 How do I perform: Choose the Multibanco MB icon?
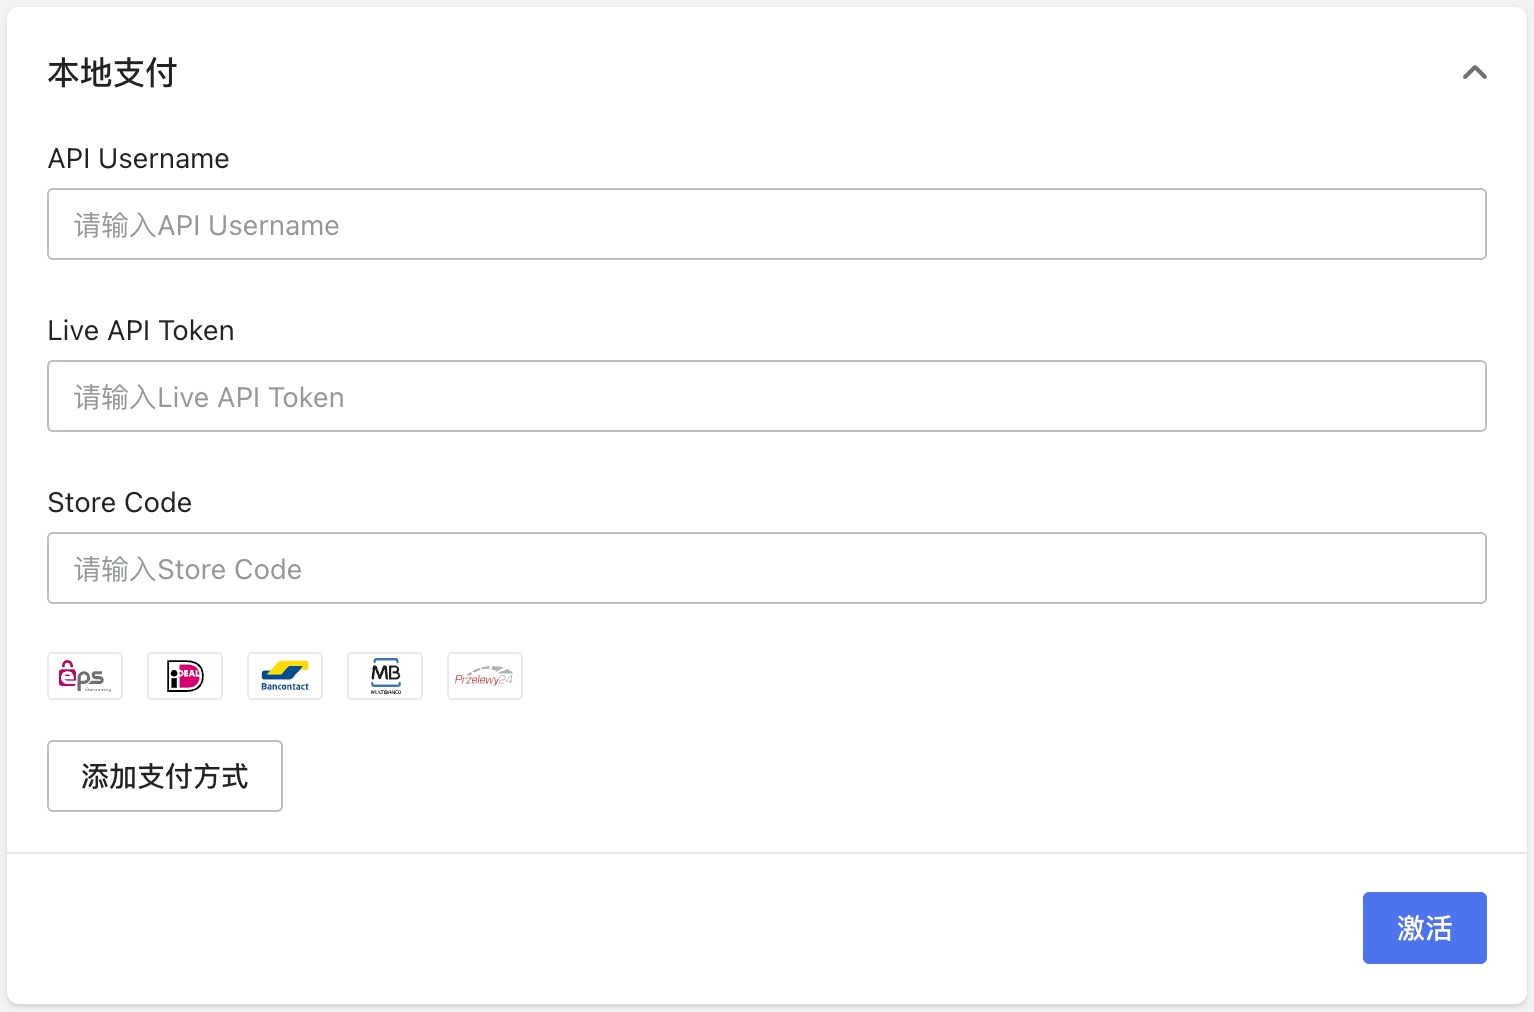pyautogui.click(x=385, y=676)
